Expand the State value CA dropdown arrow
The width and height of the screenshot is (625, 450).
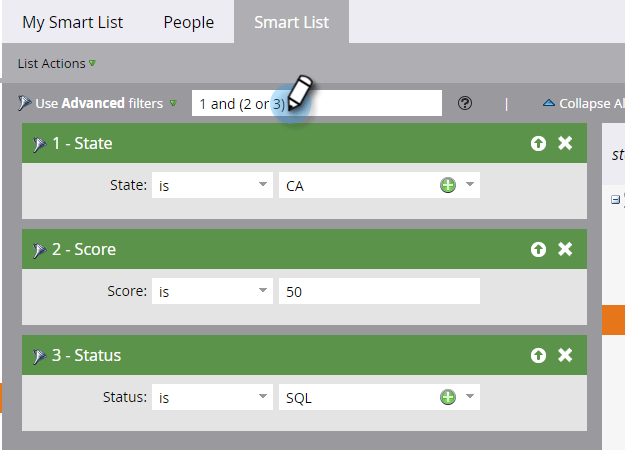coord(469,185)
